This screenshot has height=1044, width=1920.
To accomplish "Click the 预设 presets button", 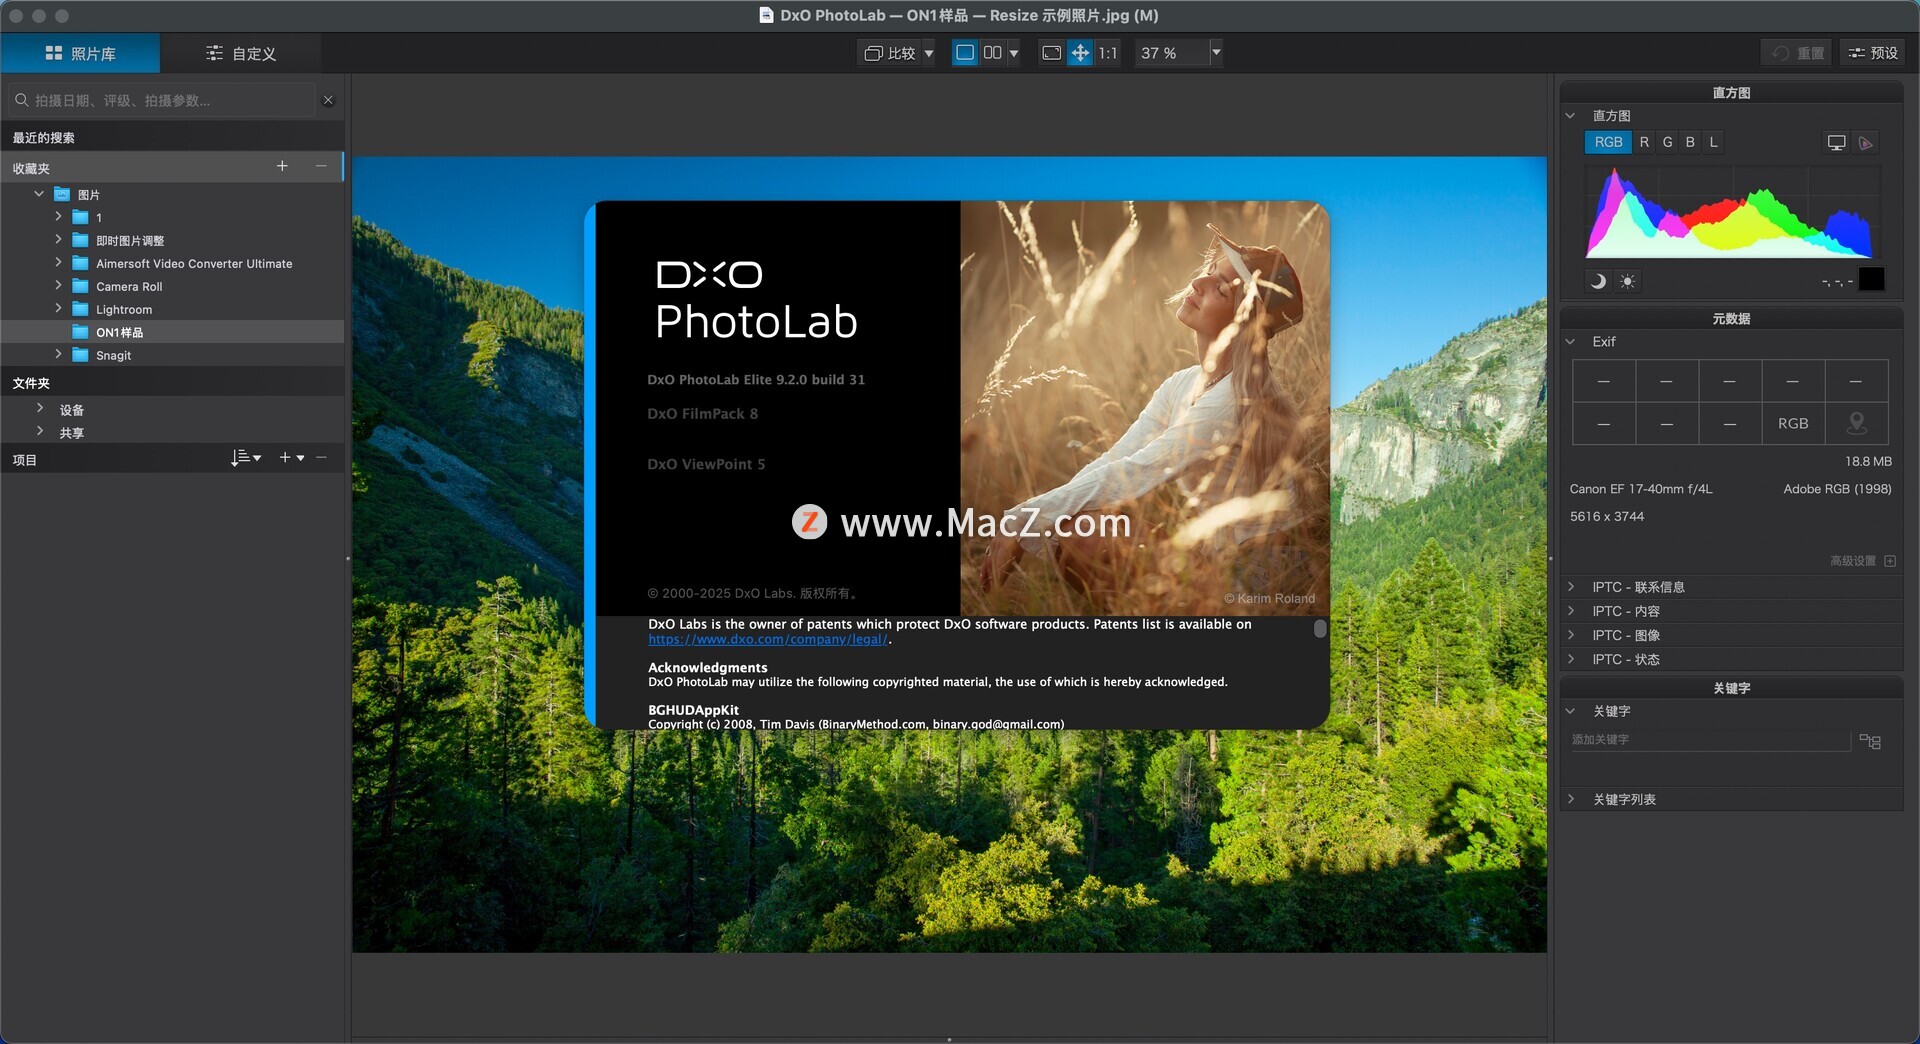I will click(1873, 53).
